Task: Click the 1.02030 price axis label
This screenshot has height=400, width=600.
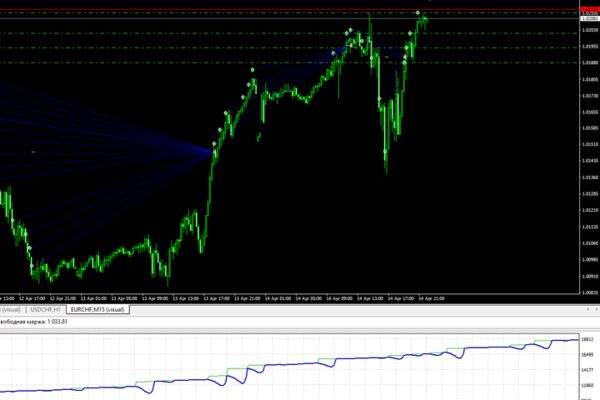Action: coord(590,29)
